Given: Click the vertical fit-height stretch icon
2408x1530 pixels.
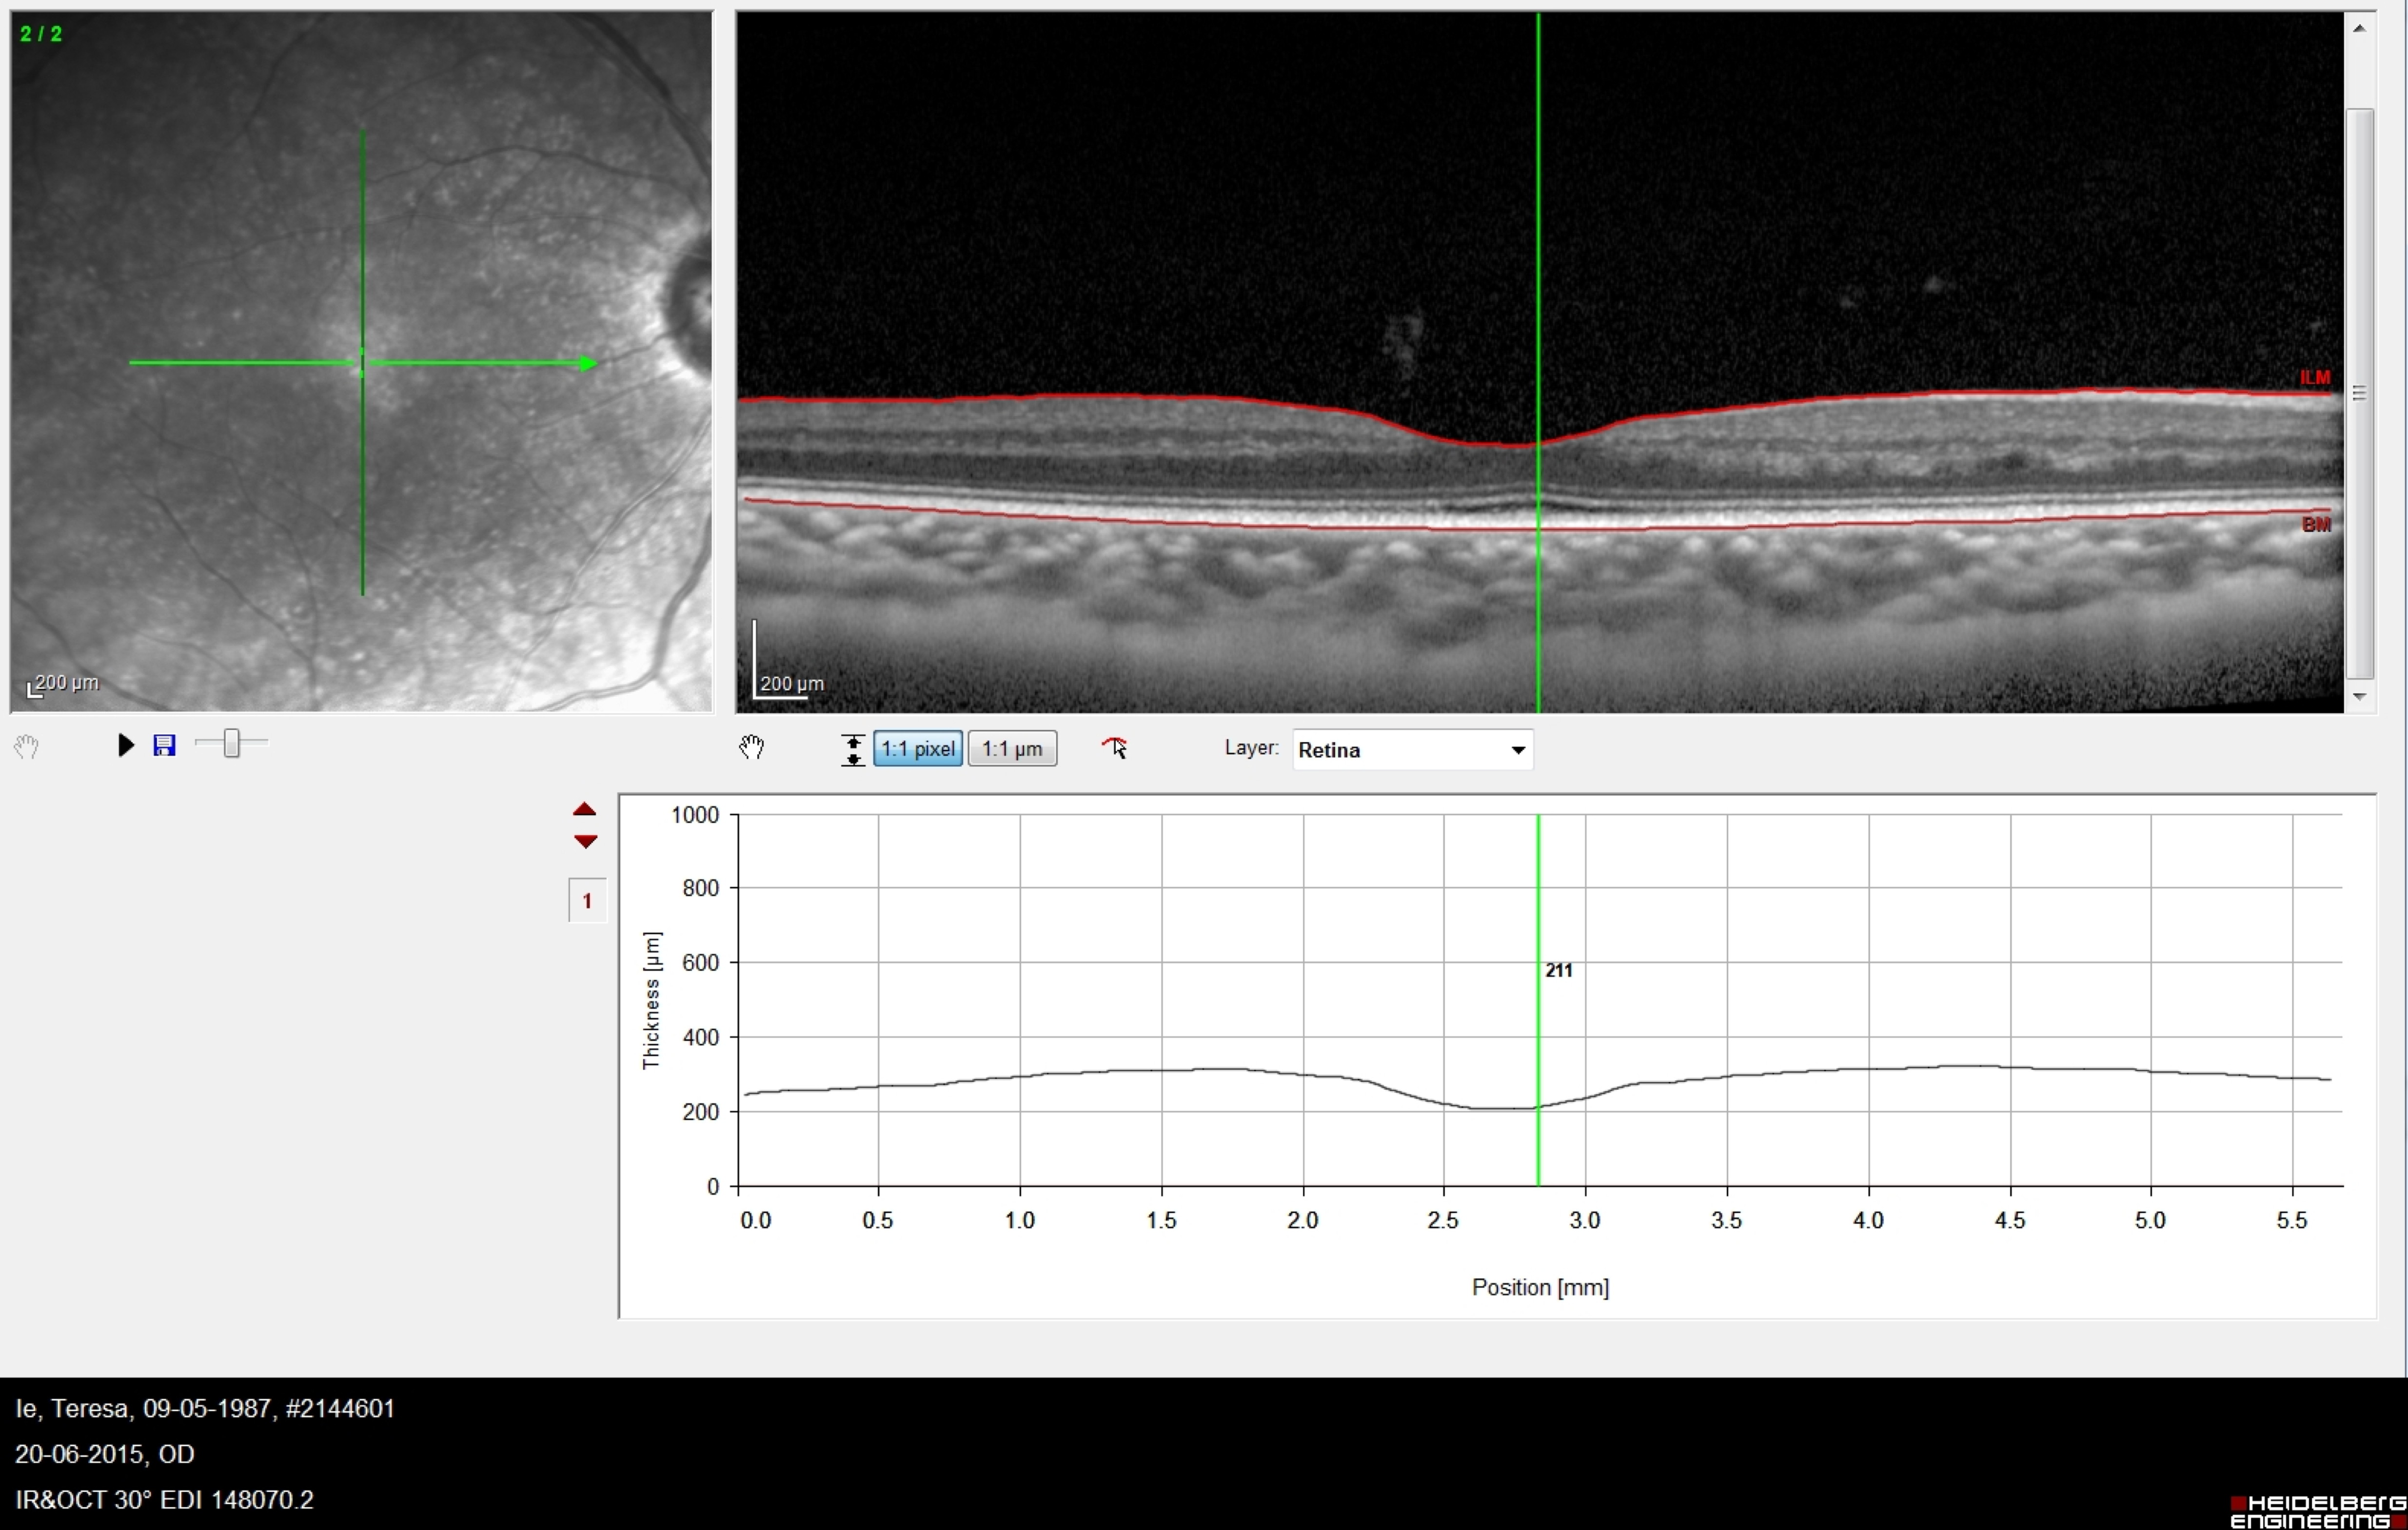Looking at the screenshot, I should coord(852,749).
